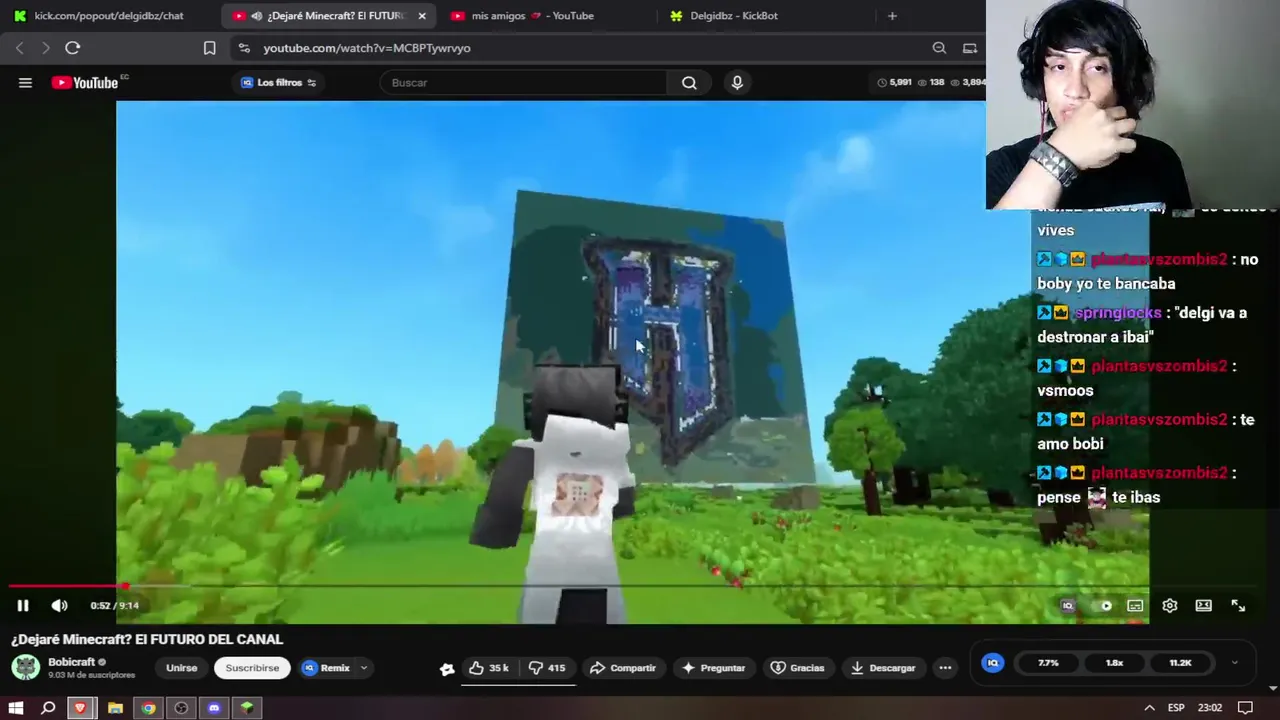Click the browser zoom magnifier icon
The height and width of the screenshot is (720, 1280).
(939, 48)
